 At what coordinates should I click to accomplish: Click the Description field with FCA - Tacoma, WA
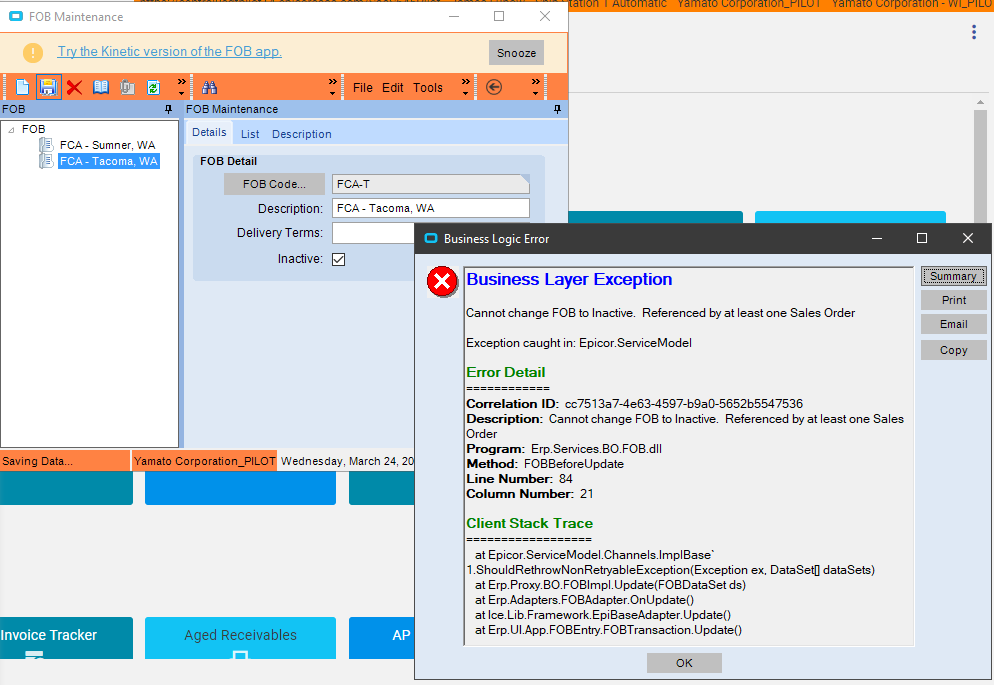(430, 208)
